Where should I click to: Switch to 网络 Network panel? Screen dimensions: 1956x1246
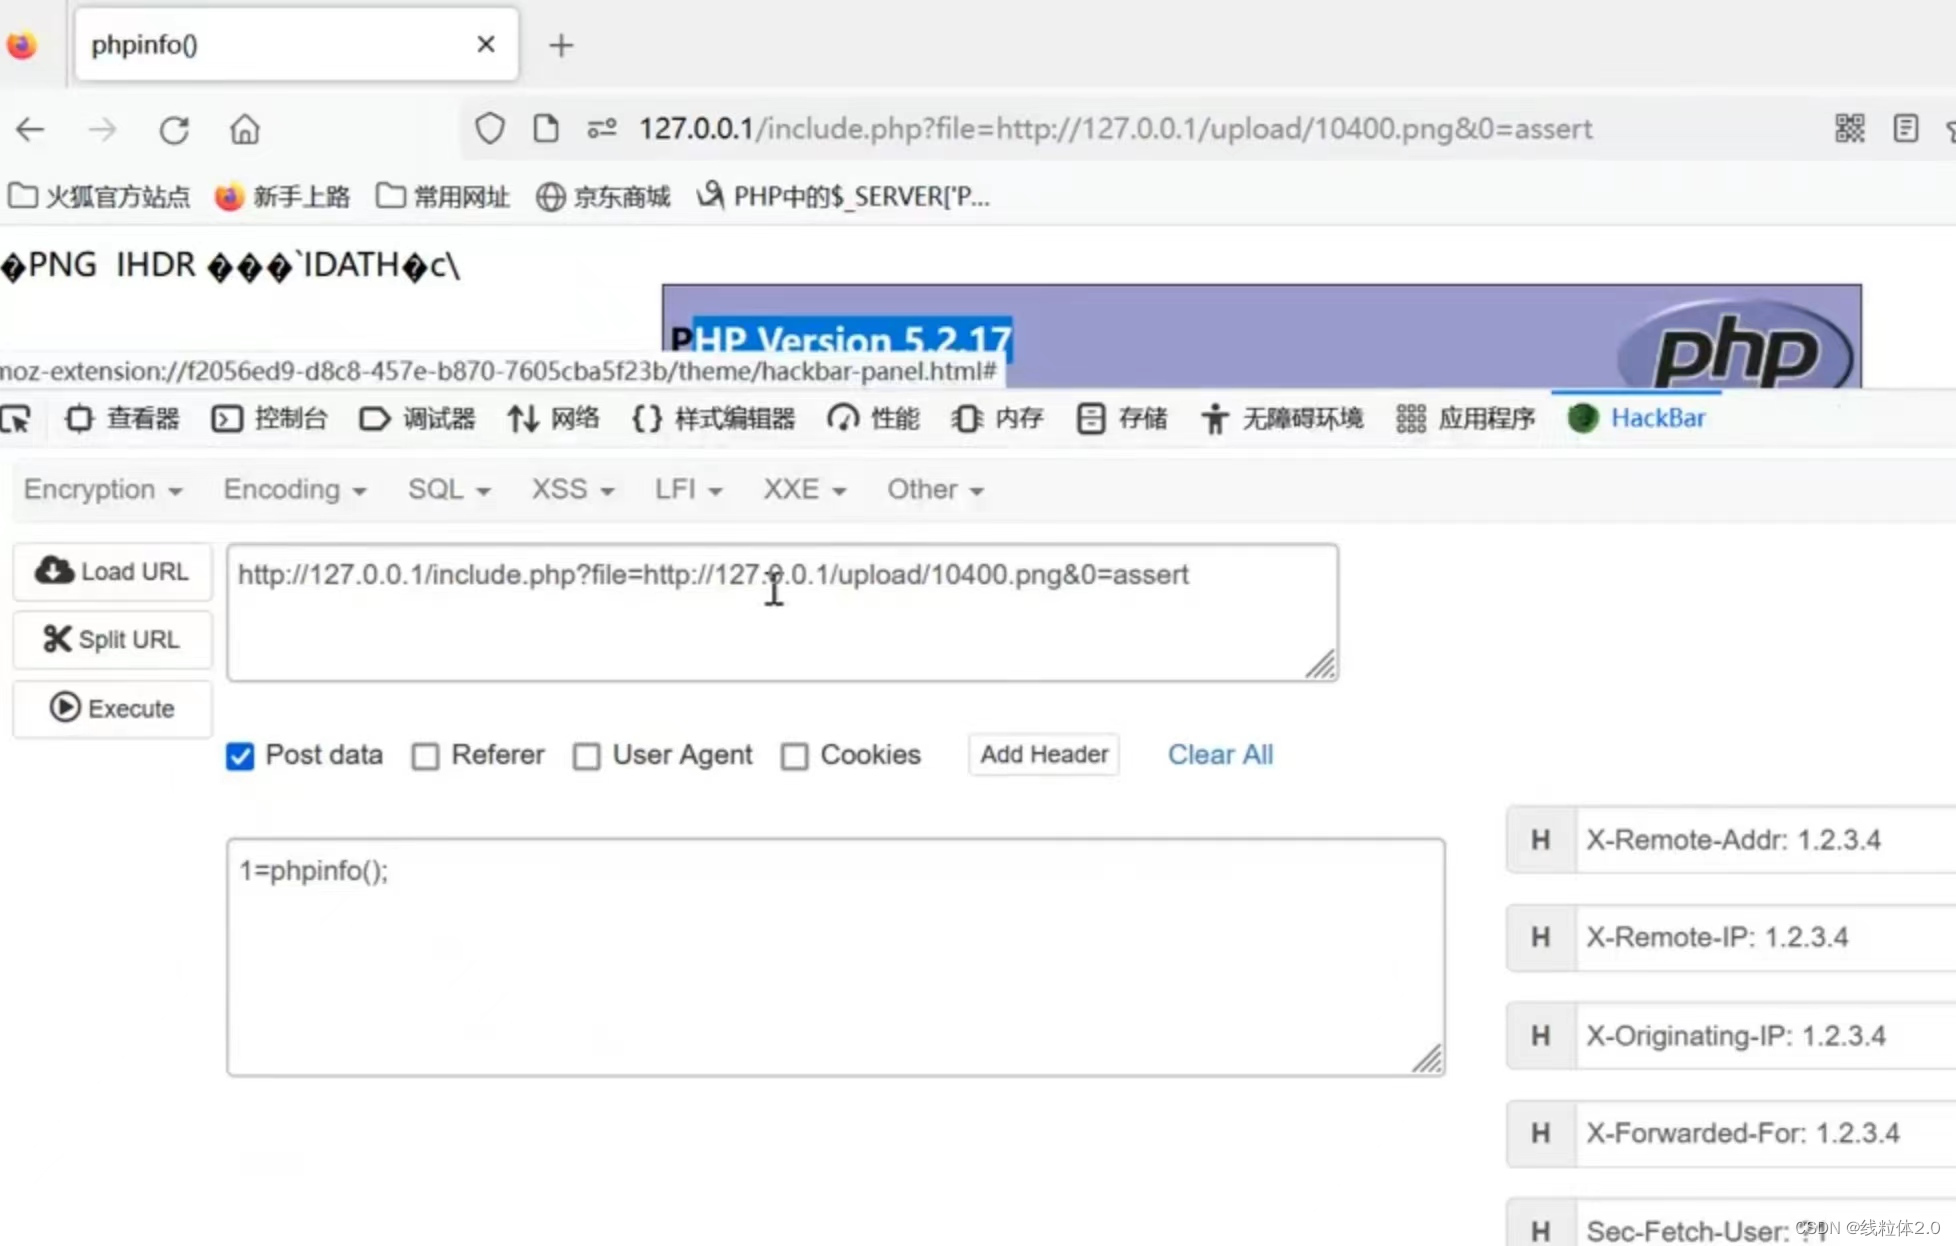(x=552, y=418)
